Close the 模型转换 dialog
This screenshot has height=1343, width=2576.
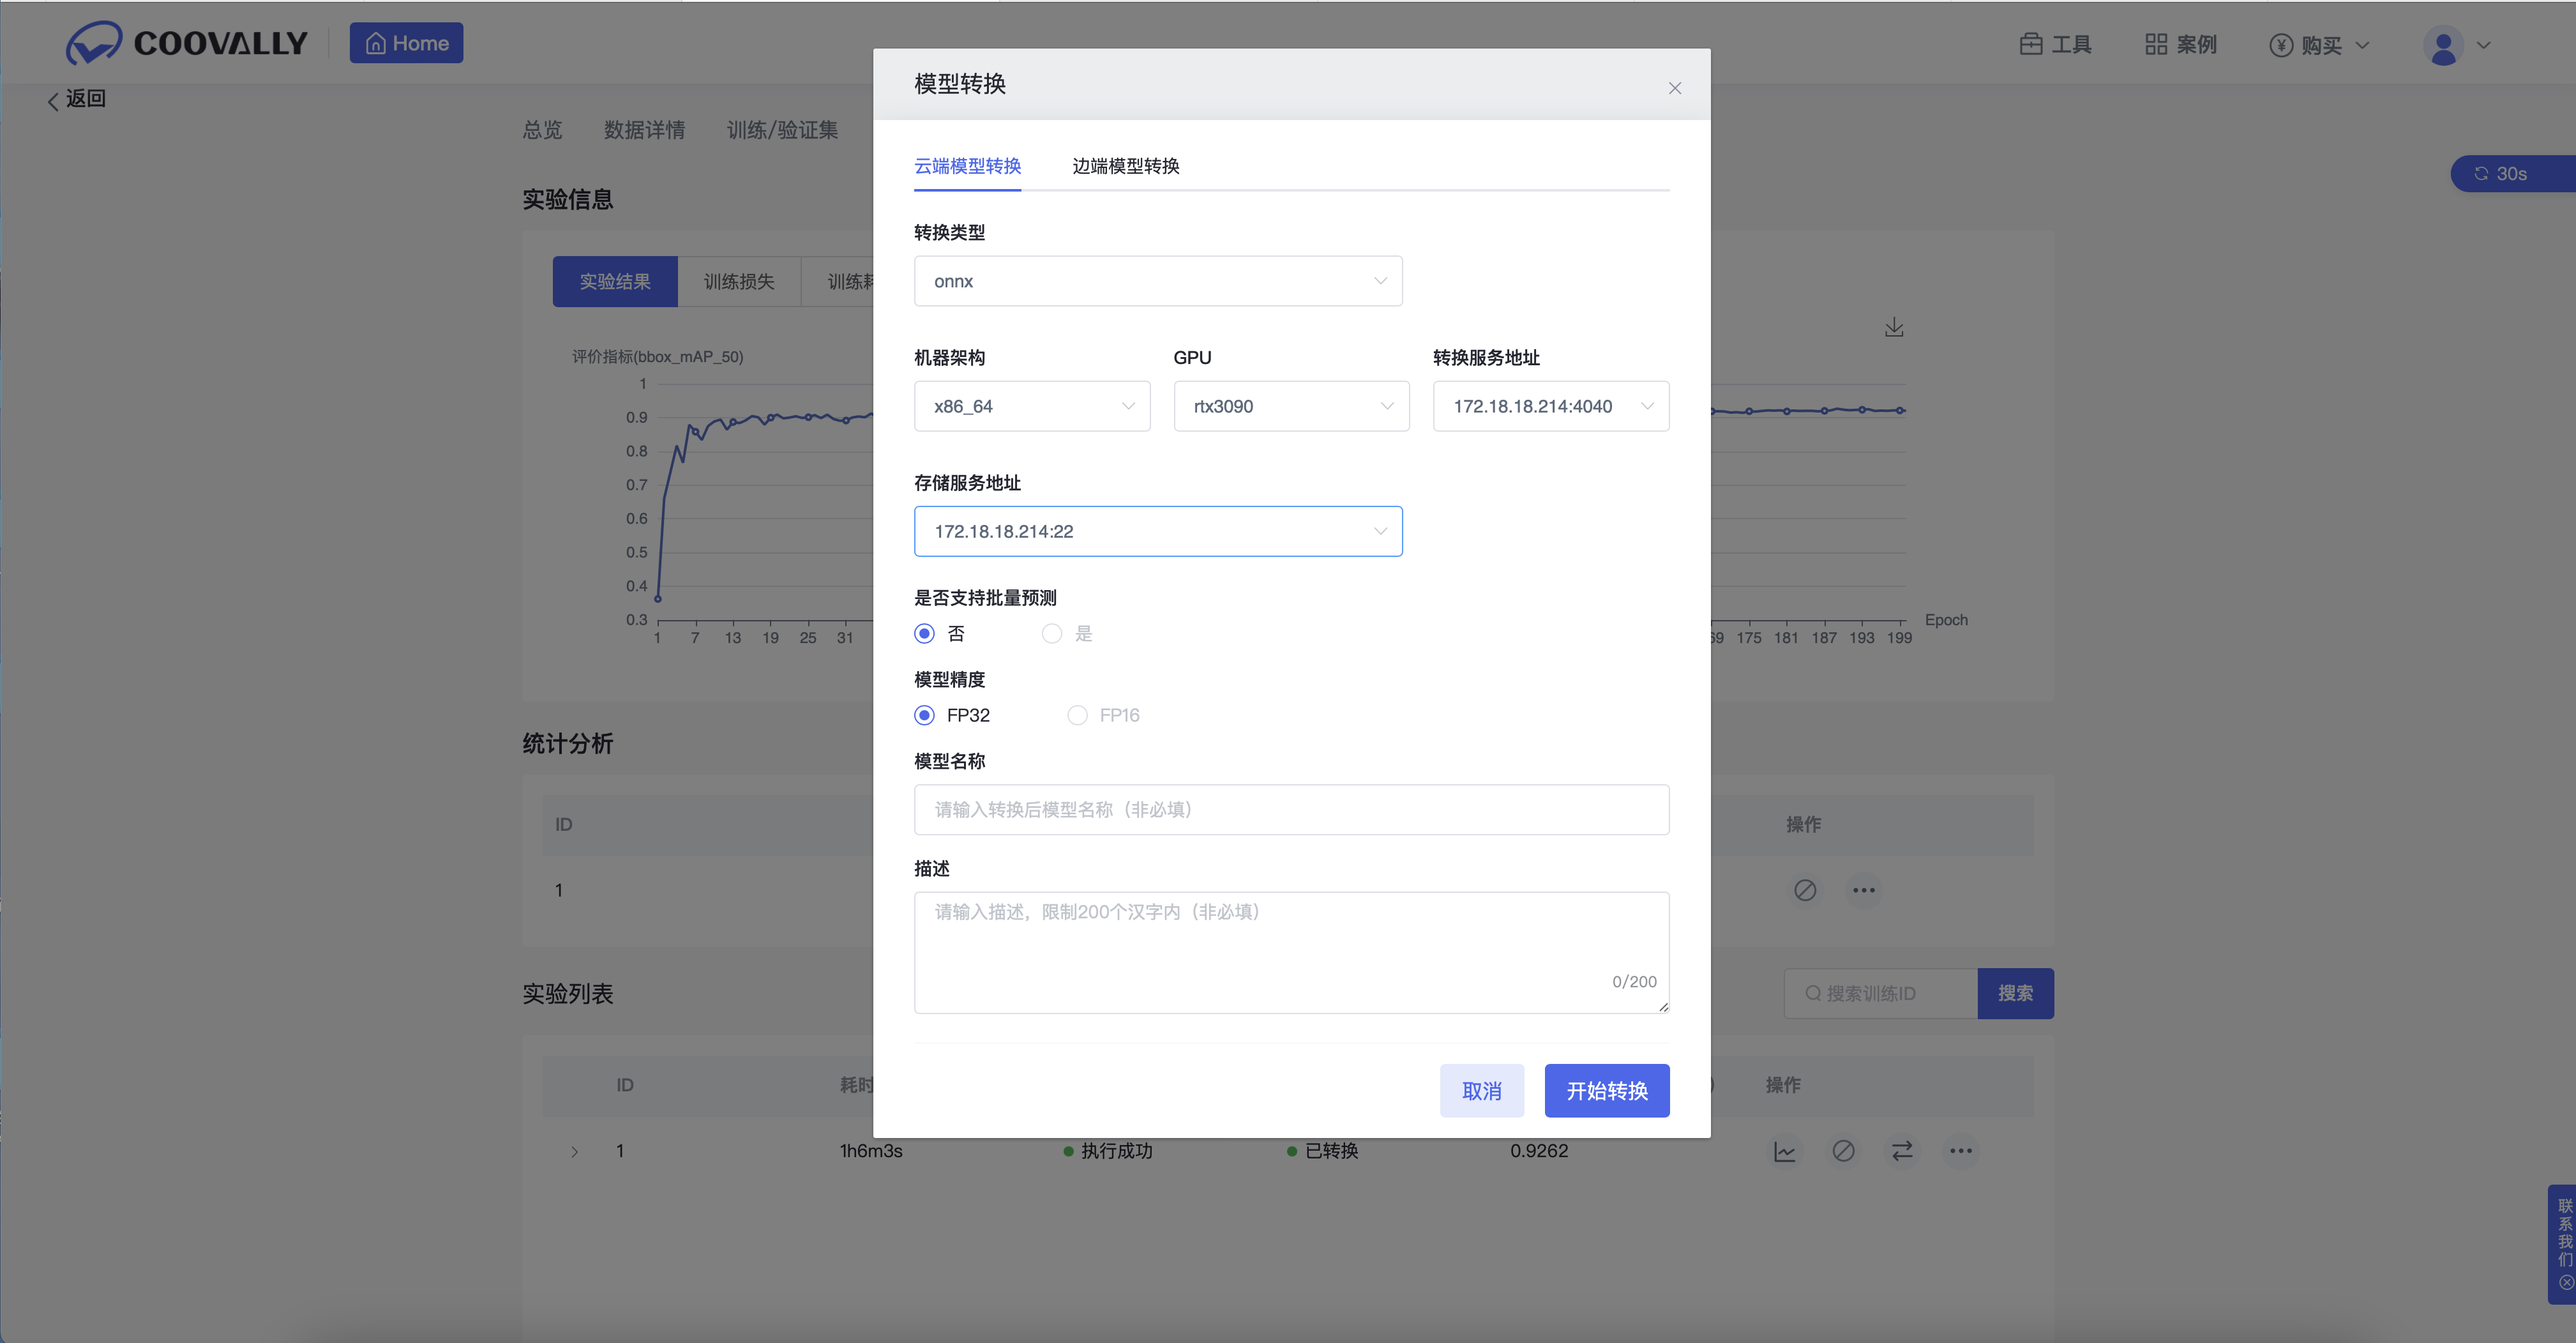(1674, 88)
